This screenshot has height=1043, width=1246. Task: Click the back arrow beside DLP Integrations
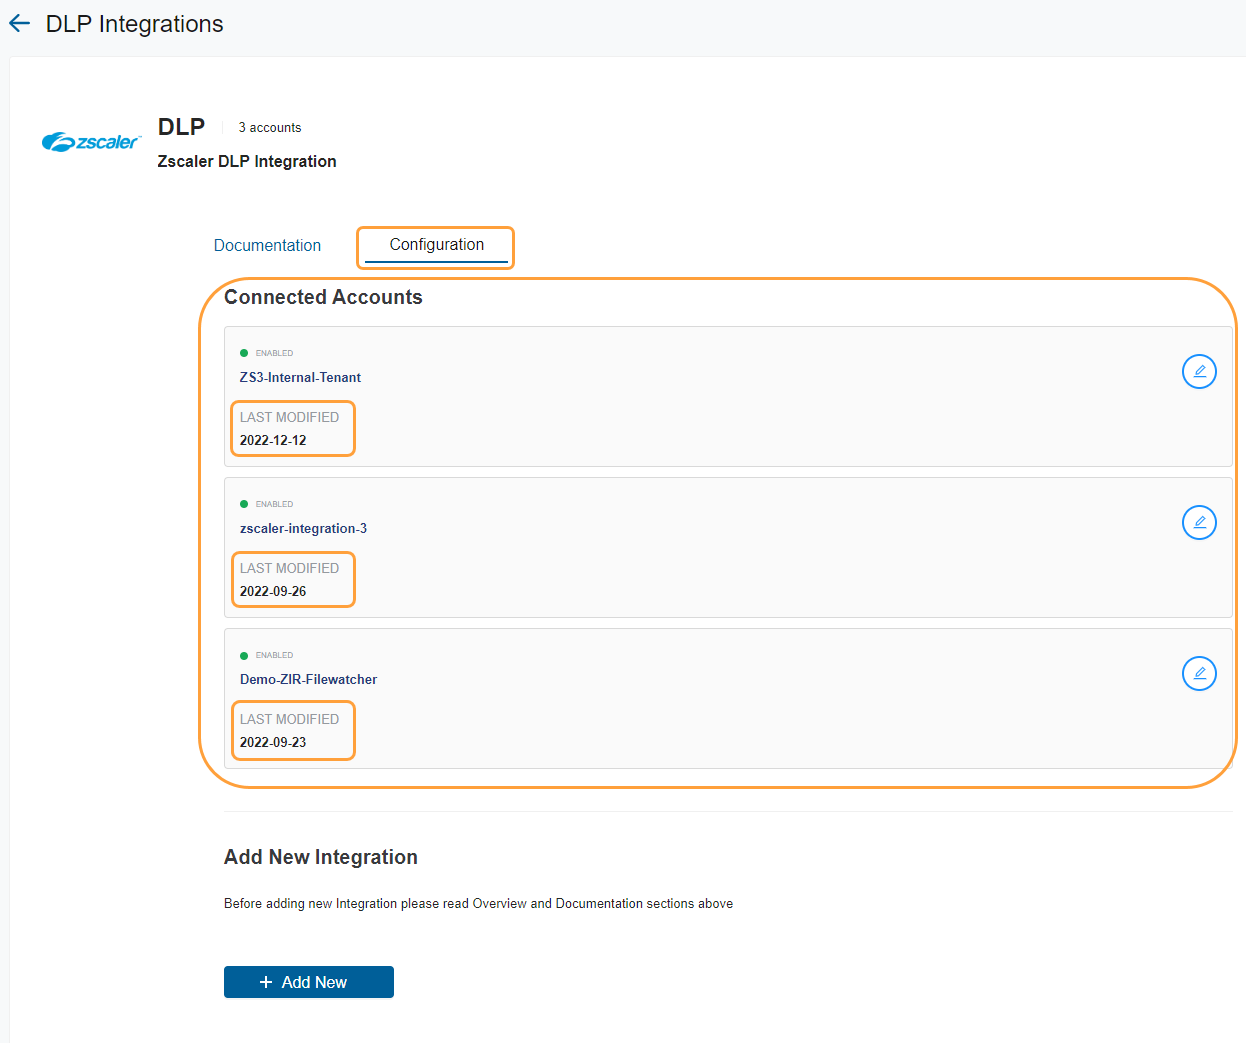(x=19, y=24)
